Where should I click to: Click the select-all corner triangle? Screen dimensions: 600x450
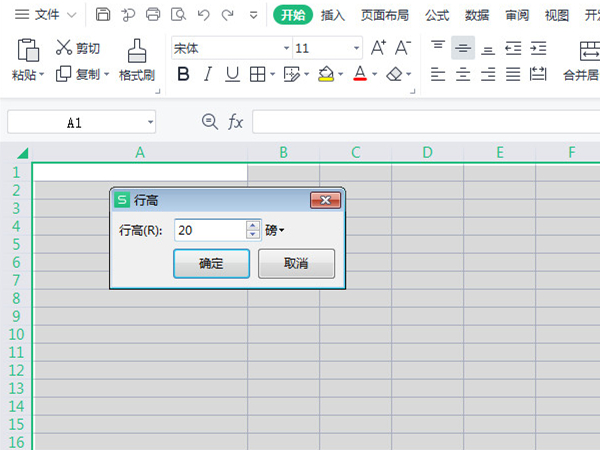click(x=23, y=153)
